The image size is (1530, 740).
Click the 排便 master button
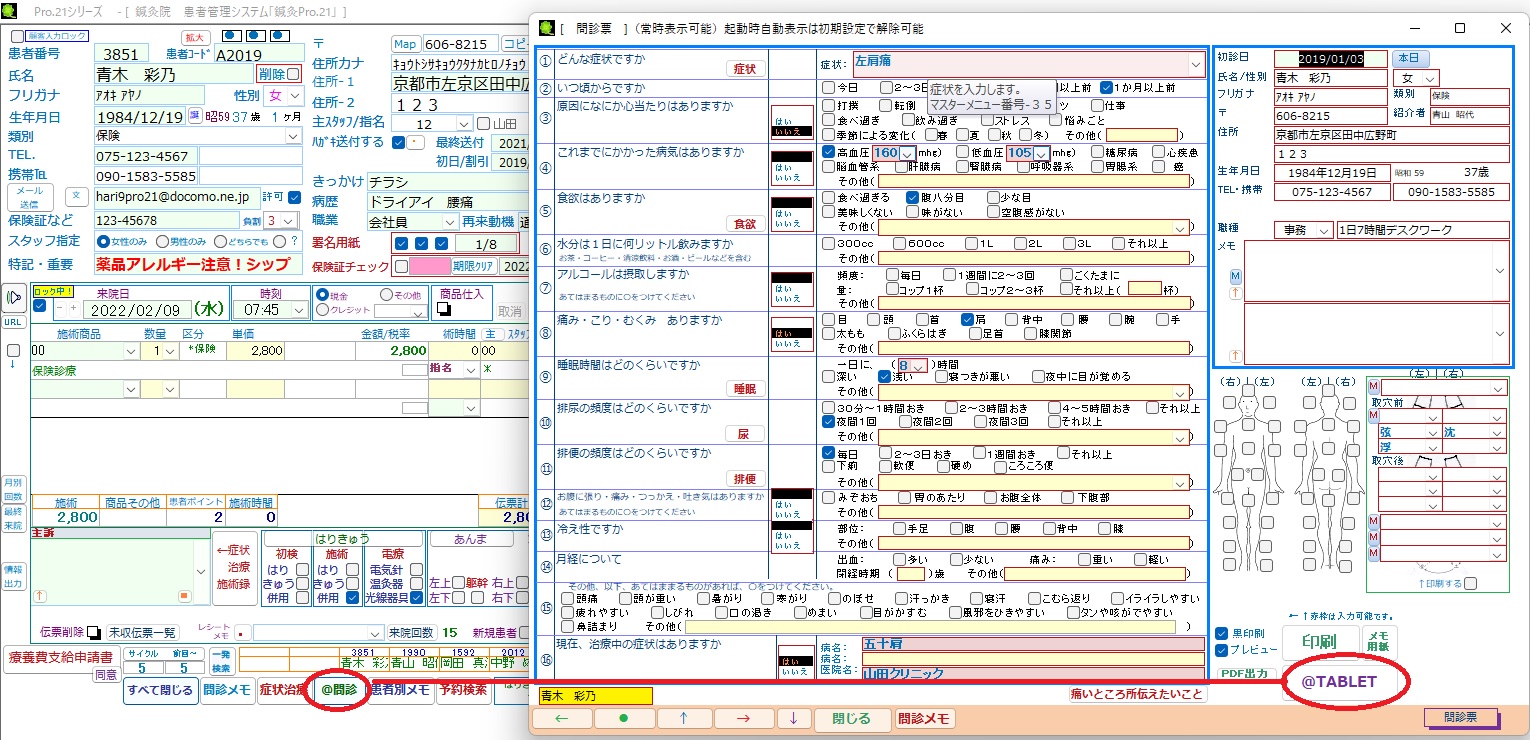click(x=745, y=479)
